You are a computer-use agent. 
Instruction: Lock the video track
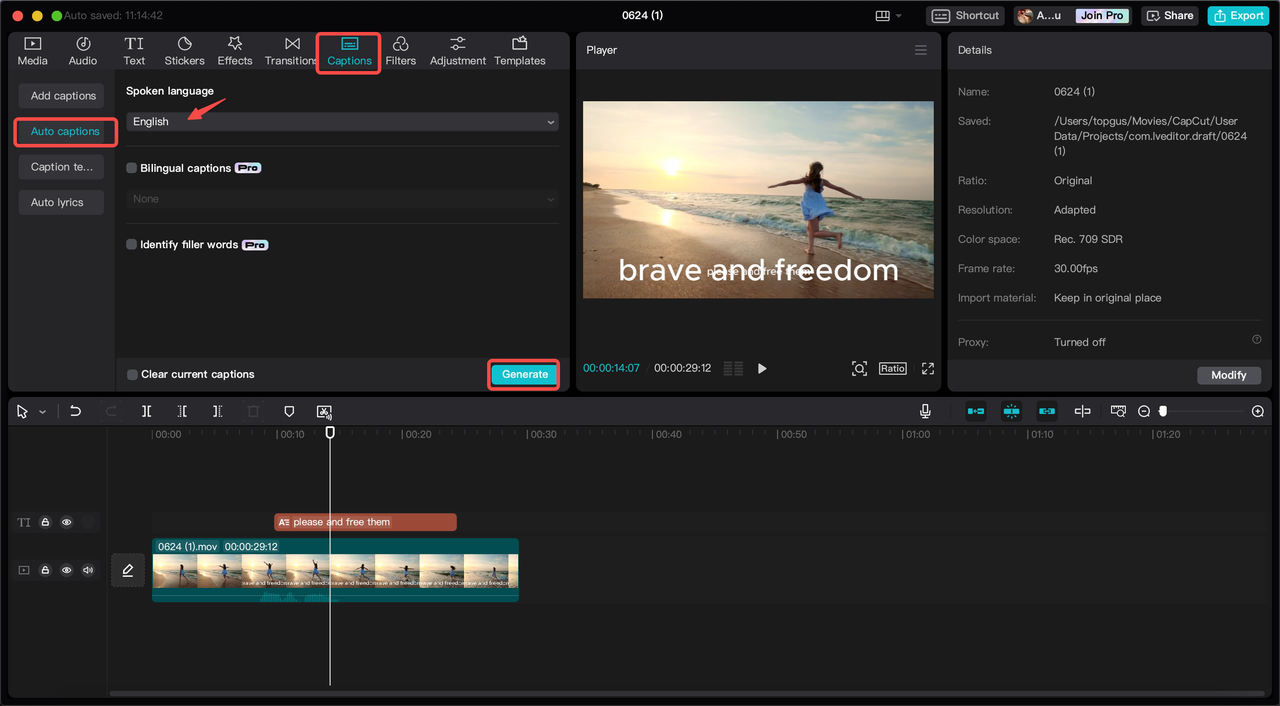point(45,570)
